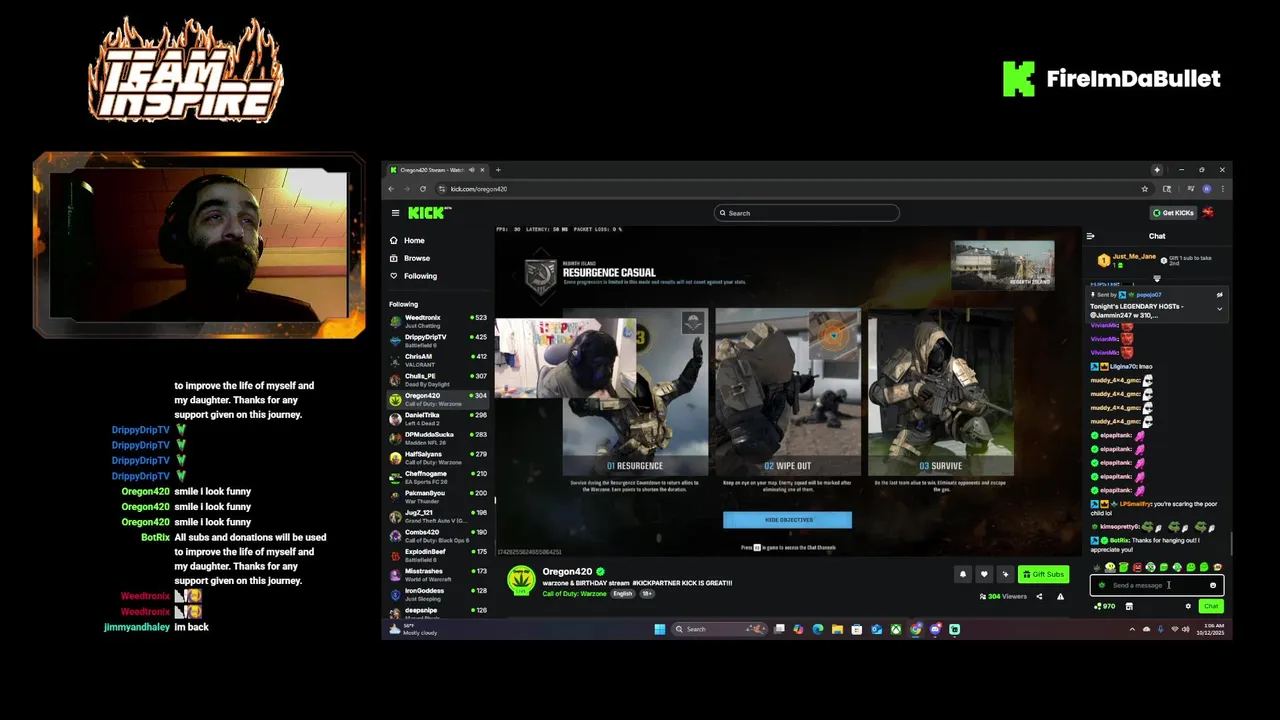Open the chat shop icon next to points

(x=1129, y=606)
